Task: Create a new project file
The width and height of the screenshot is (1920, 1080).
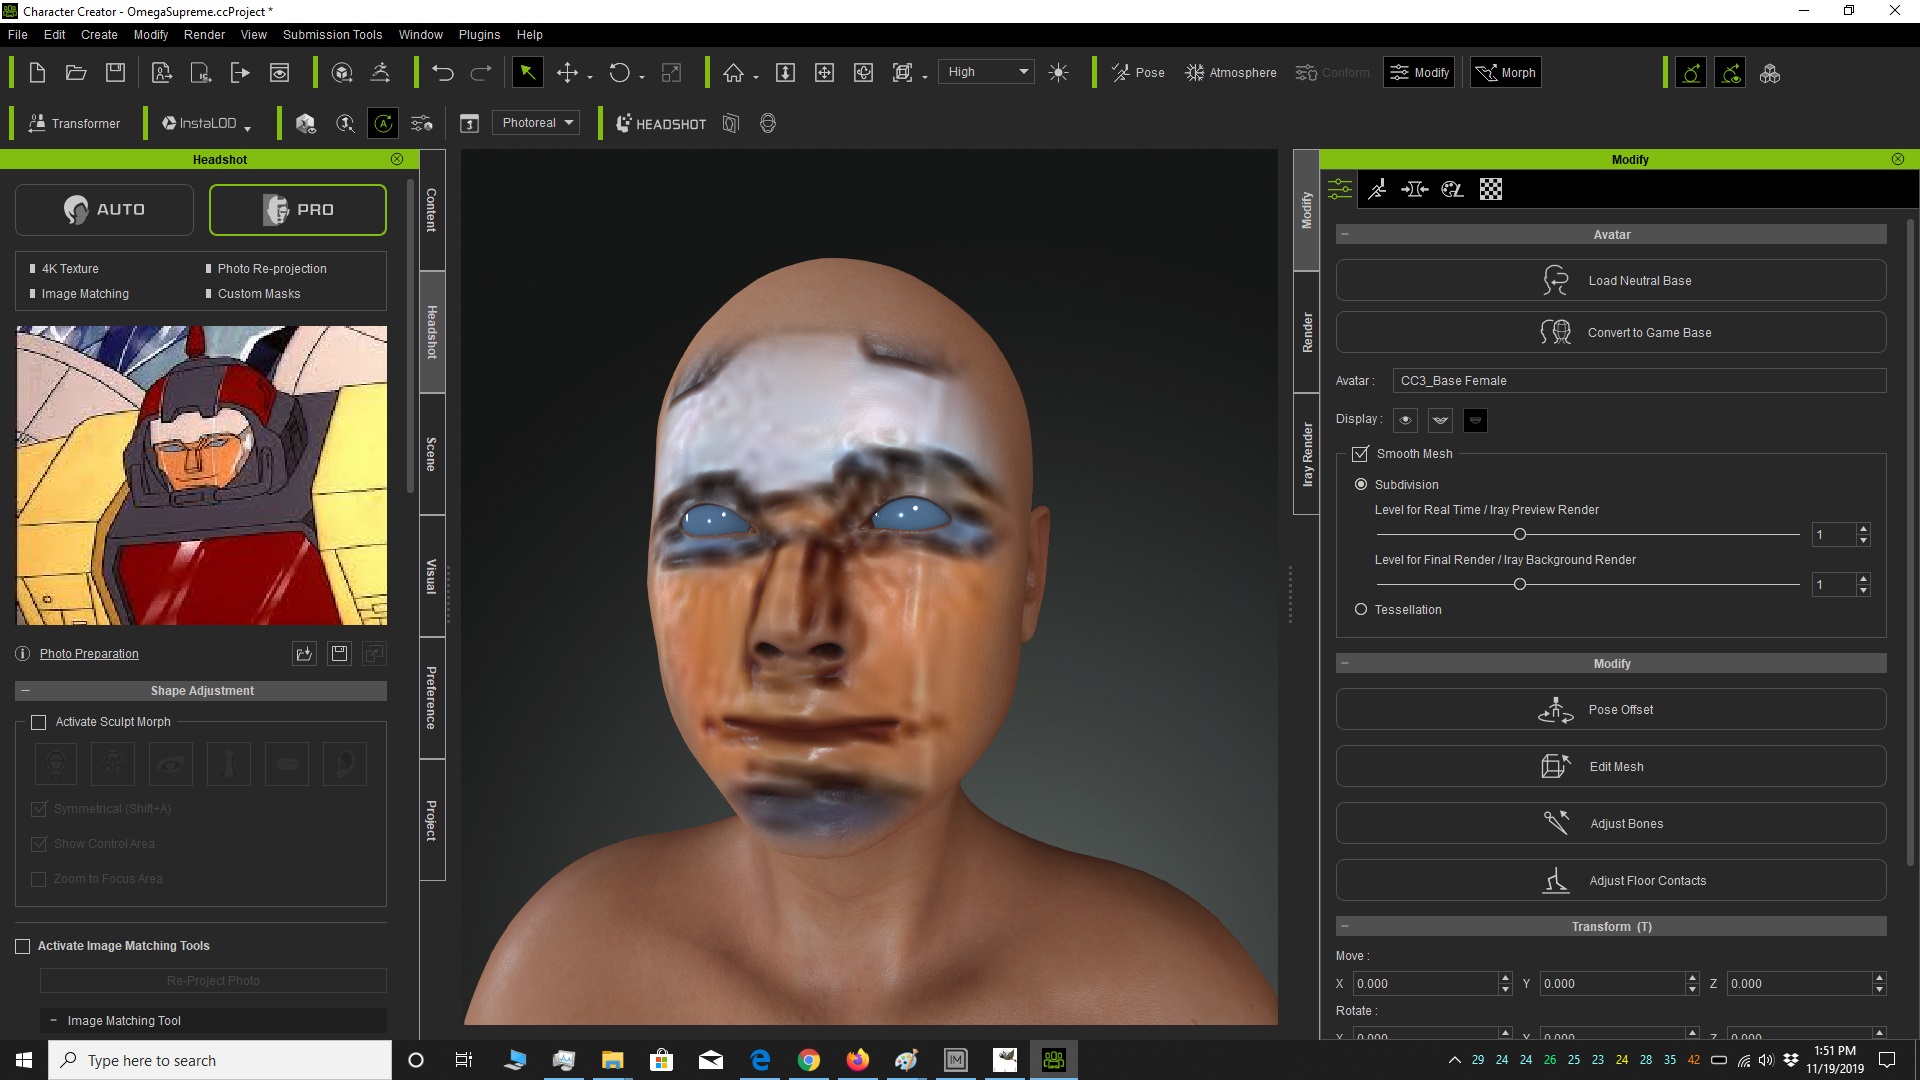Action: (37, 72)
